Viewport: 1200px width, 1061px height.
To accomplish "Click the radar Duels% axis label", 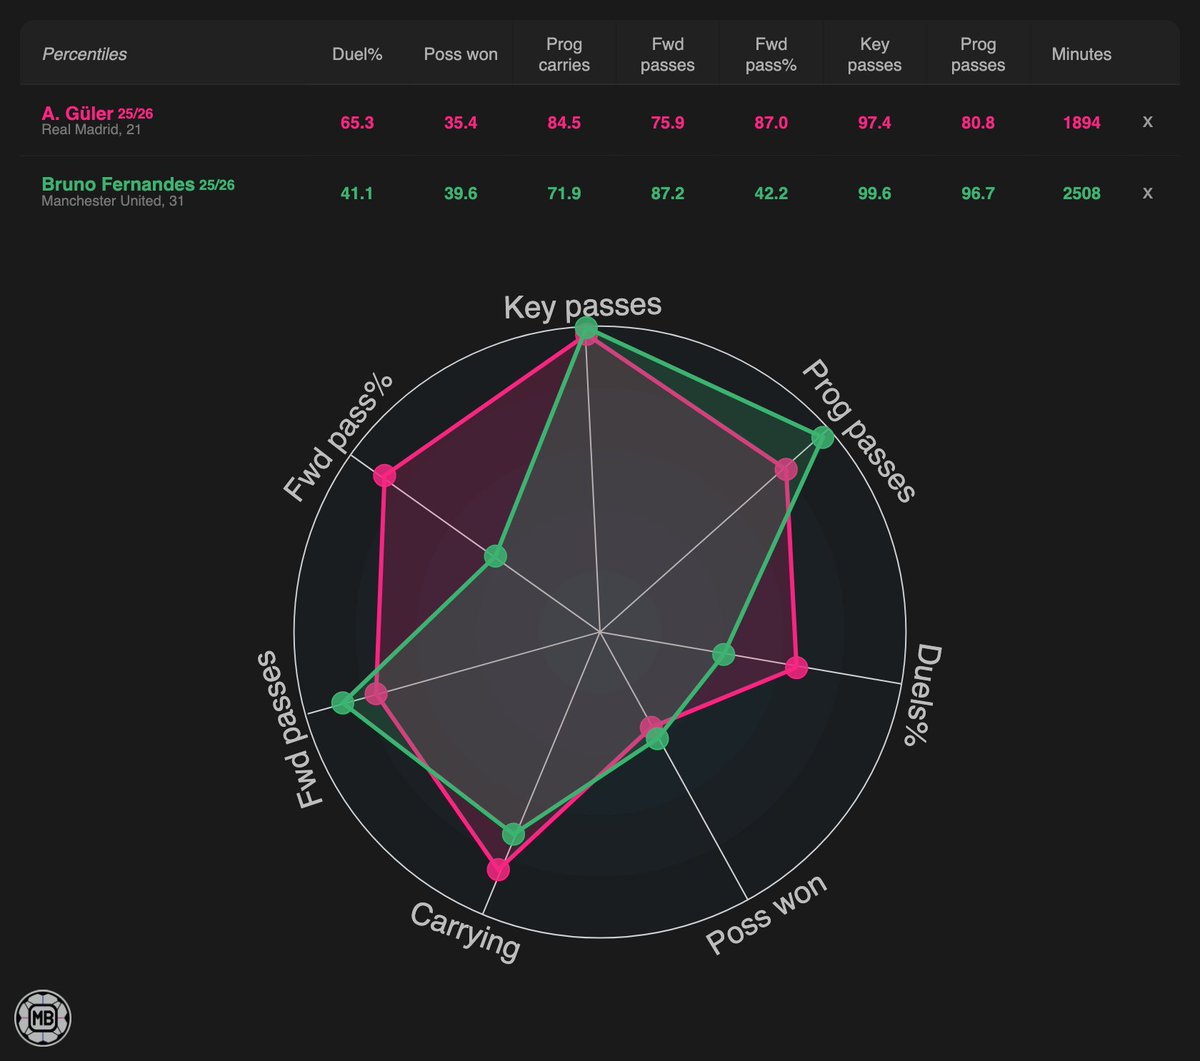I will pos(921,695).
